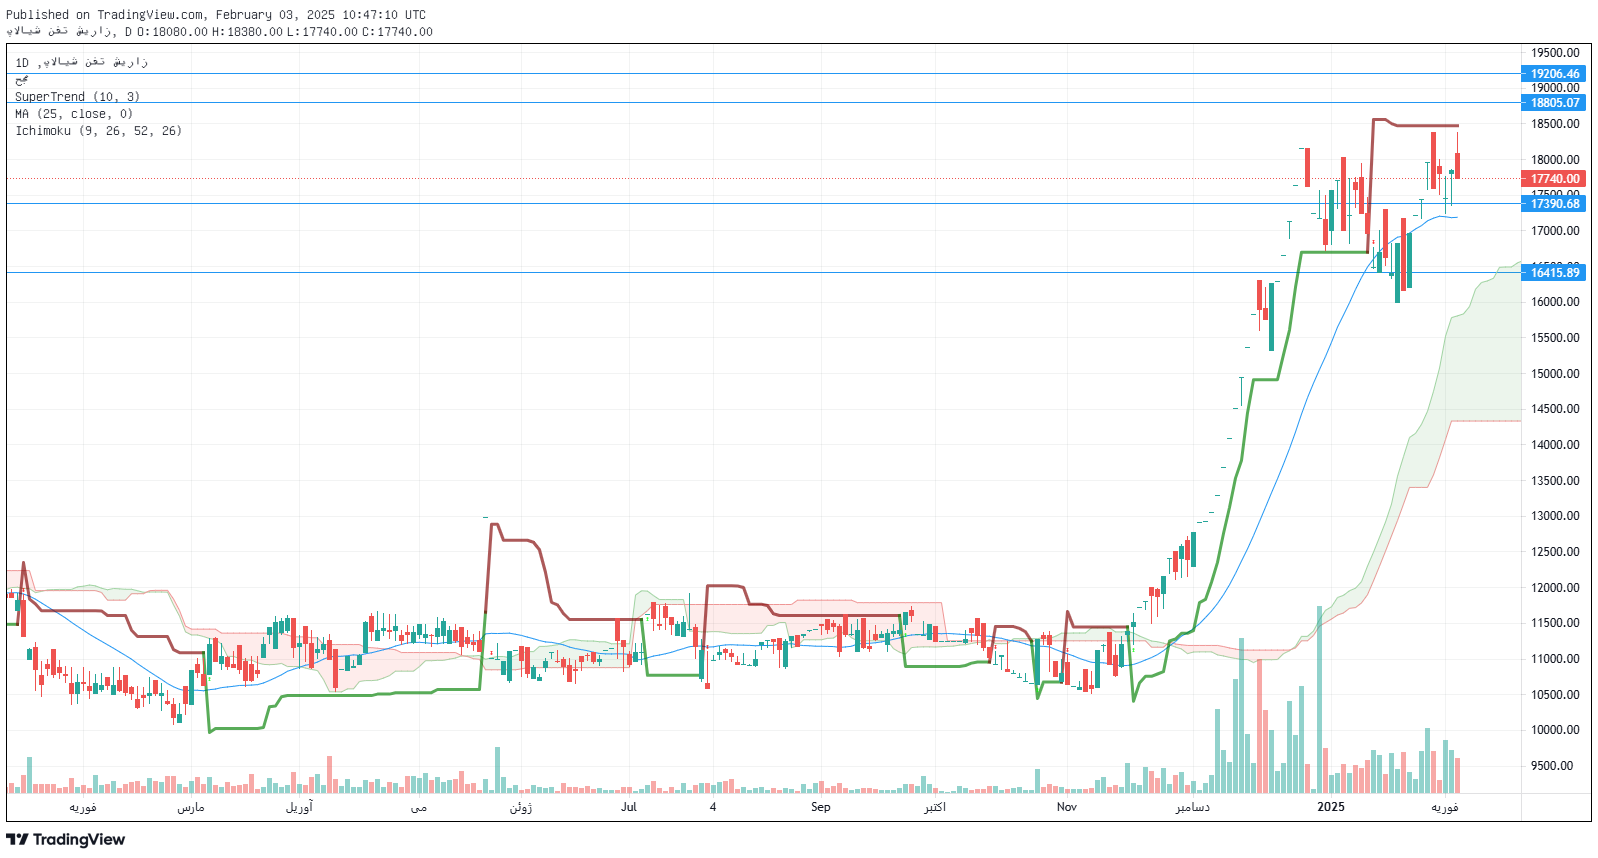Click the Sep label on time axis
The image size is (1598, 858).
click(x=820, y=807)
